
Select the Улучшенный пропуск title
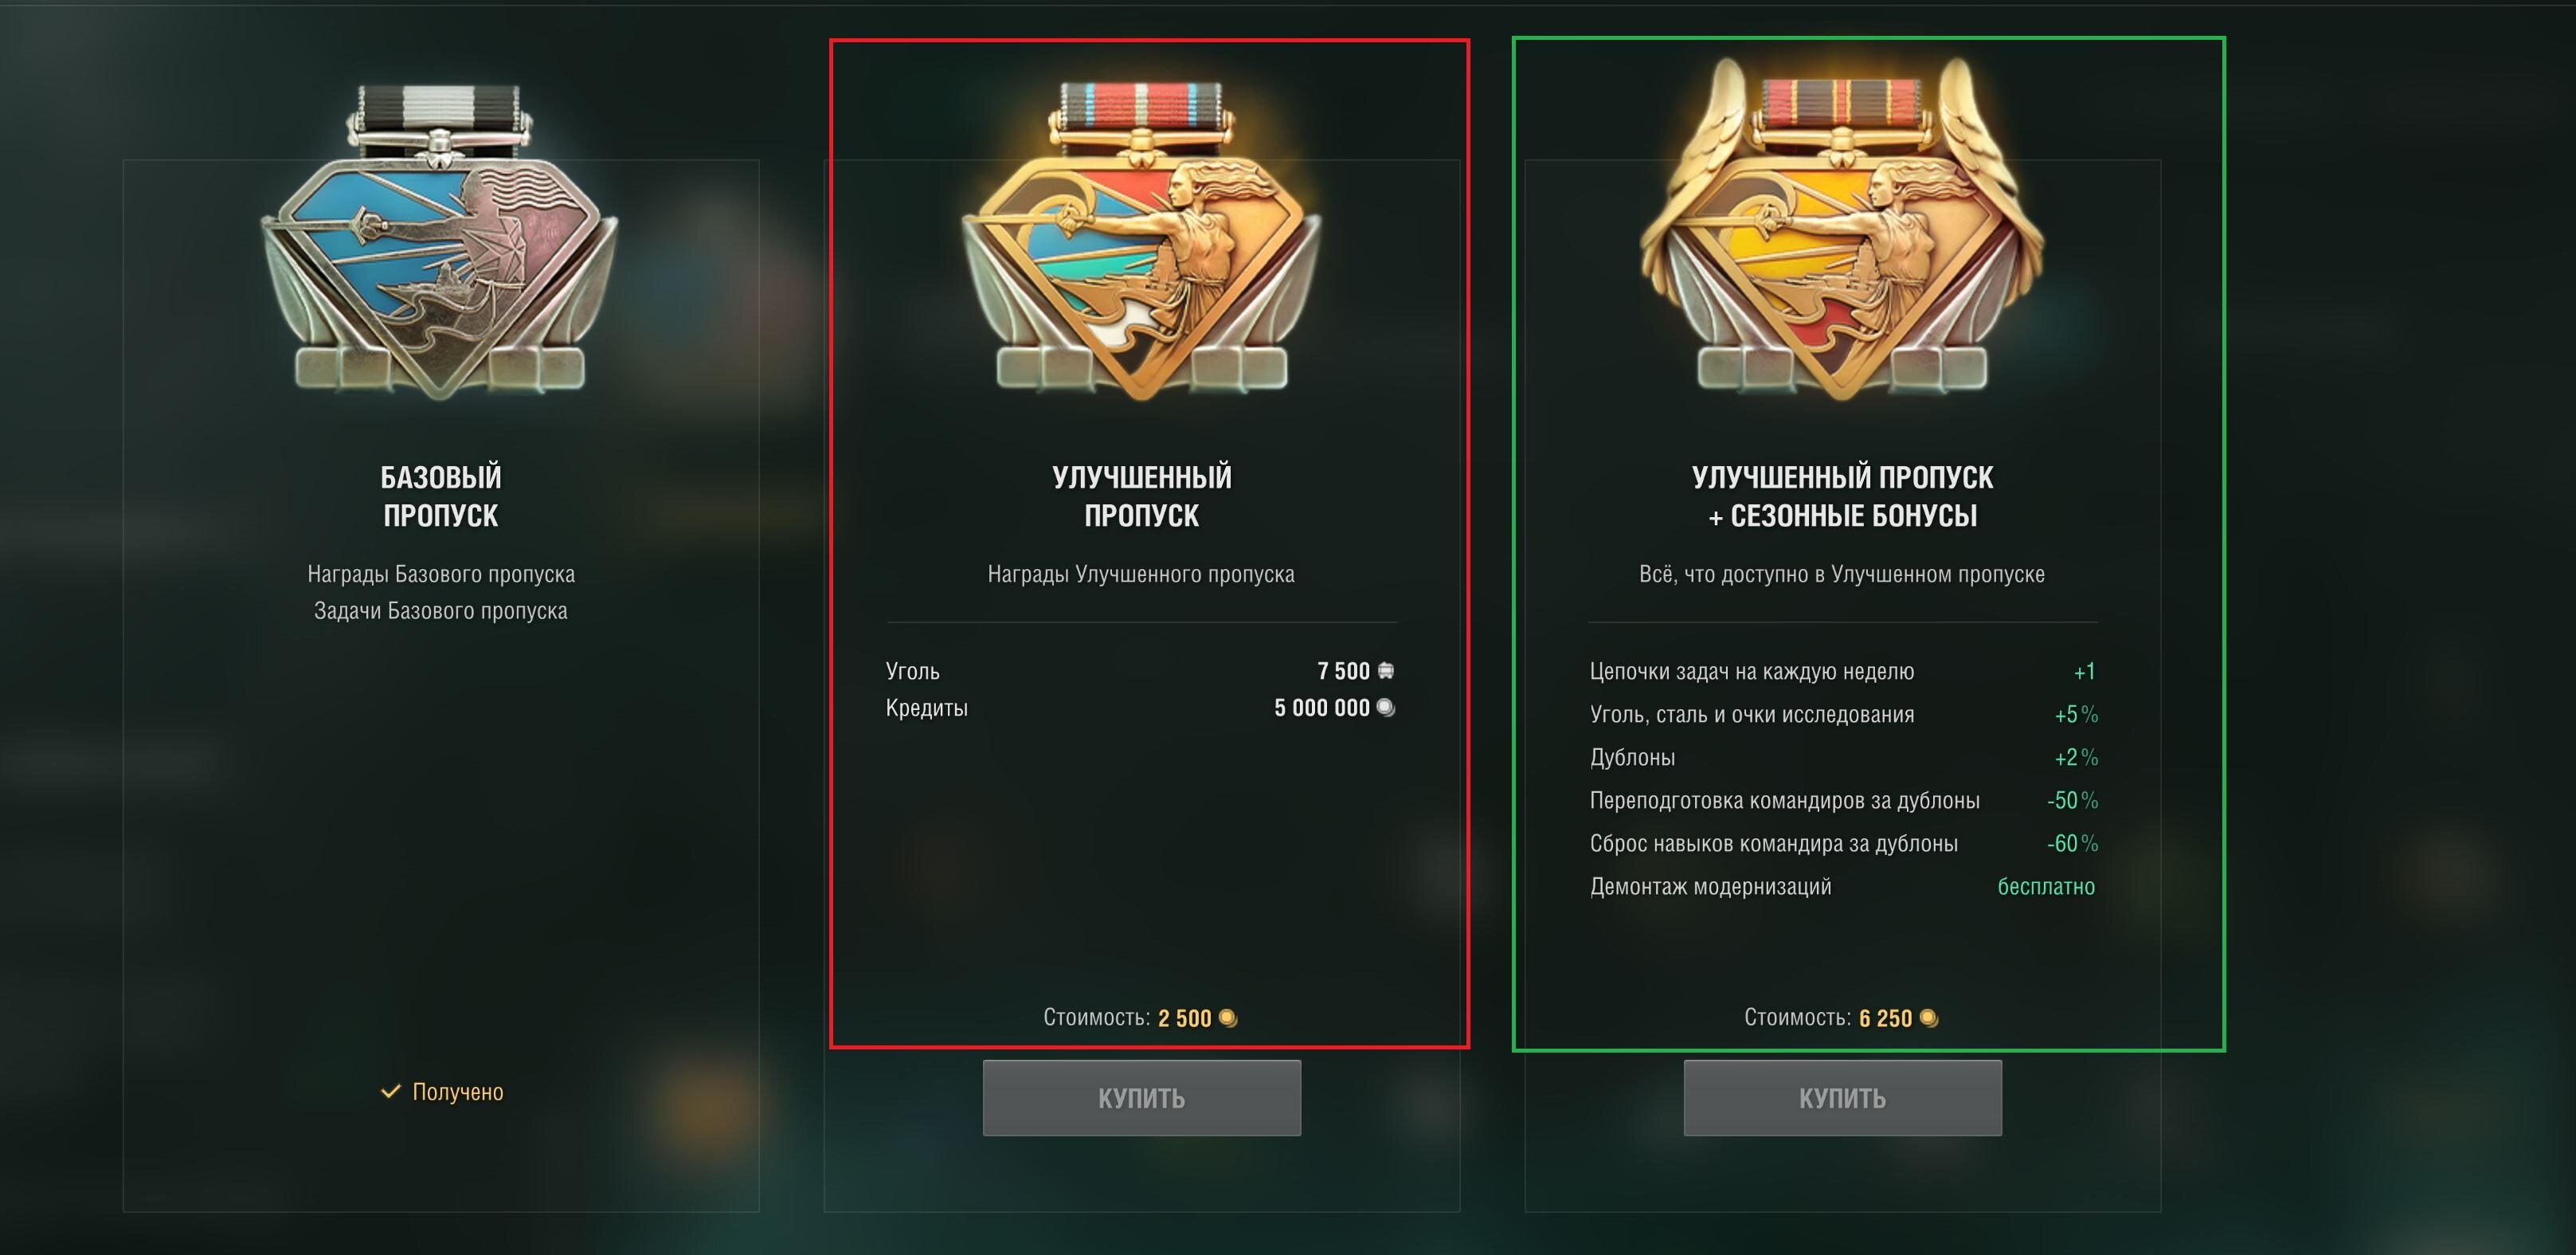(x=1141, y=496)
